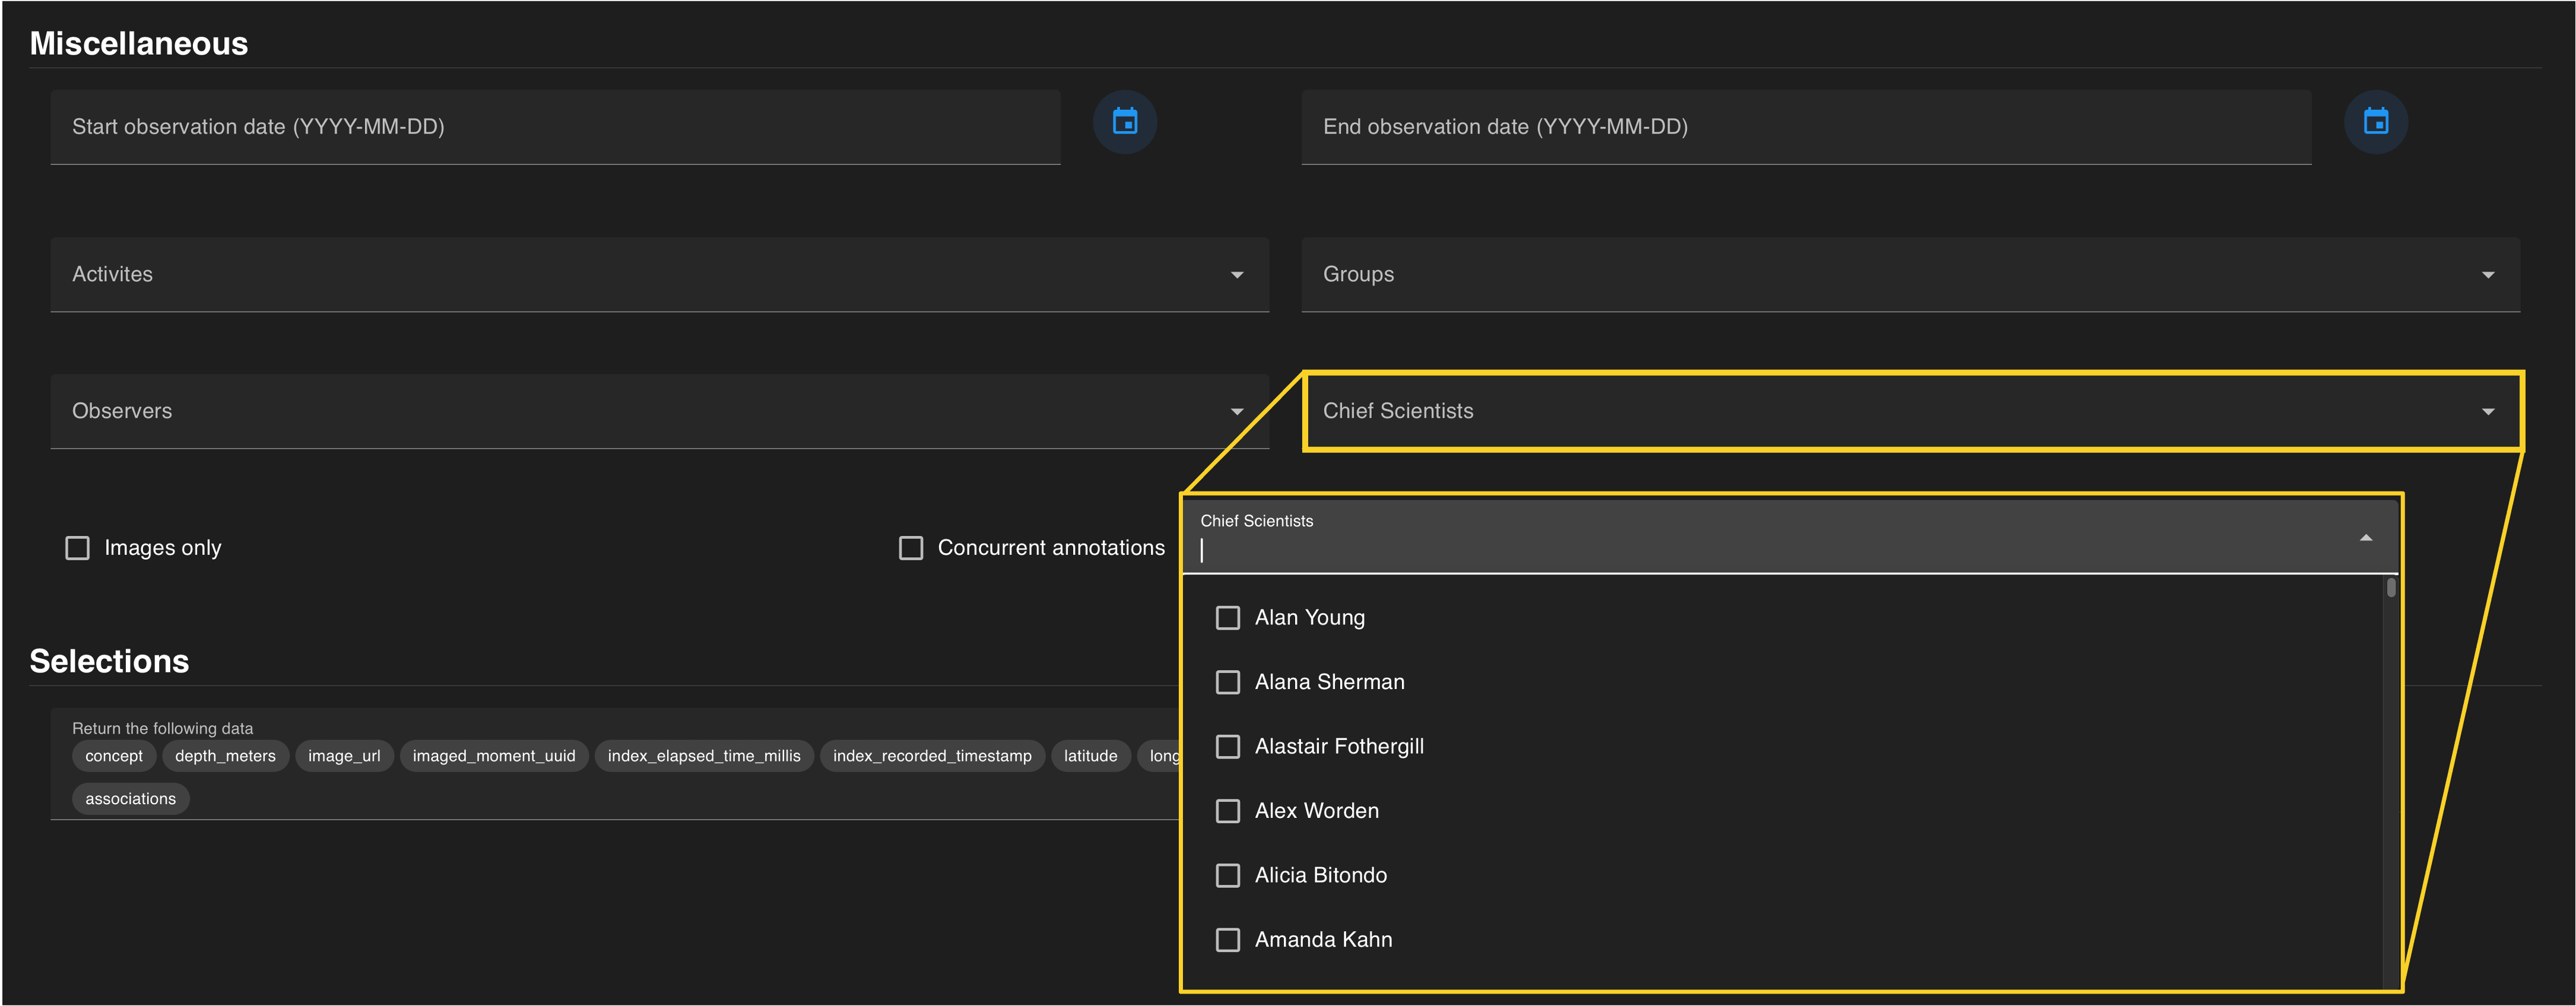Select Alicia Bitondo from the list
This screenshot has height=1006, width=2576.
(1227, 876)
